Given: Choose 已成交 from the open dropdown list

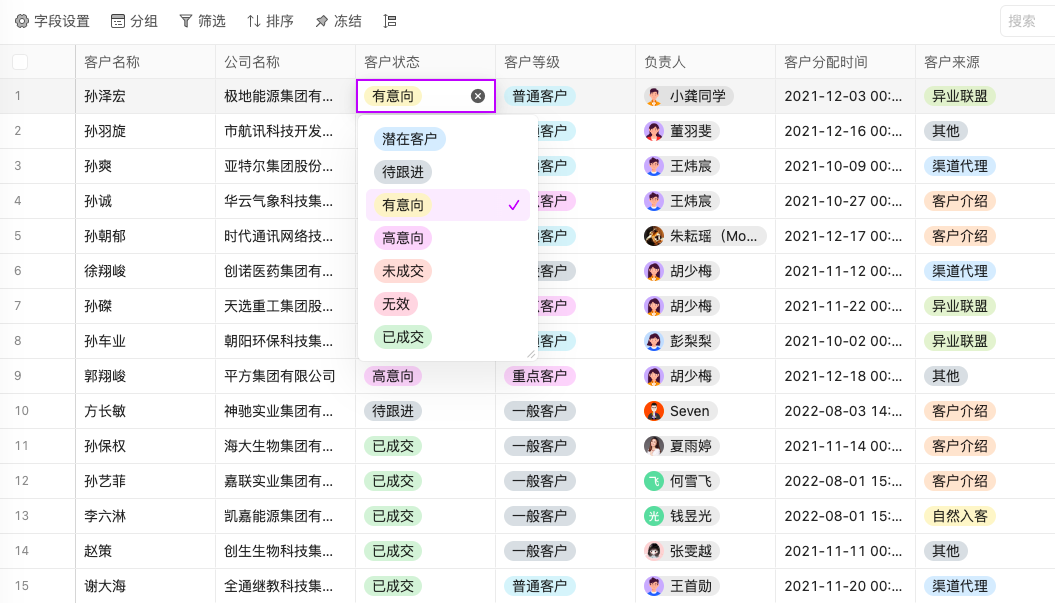Looking at the screenshot, I should (403, 337).
